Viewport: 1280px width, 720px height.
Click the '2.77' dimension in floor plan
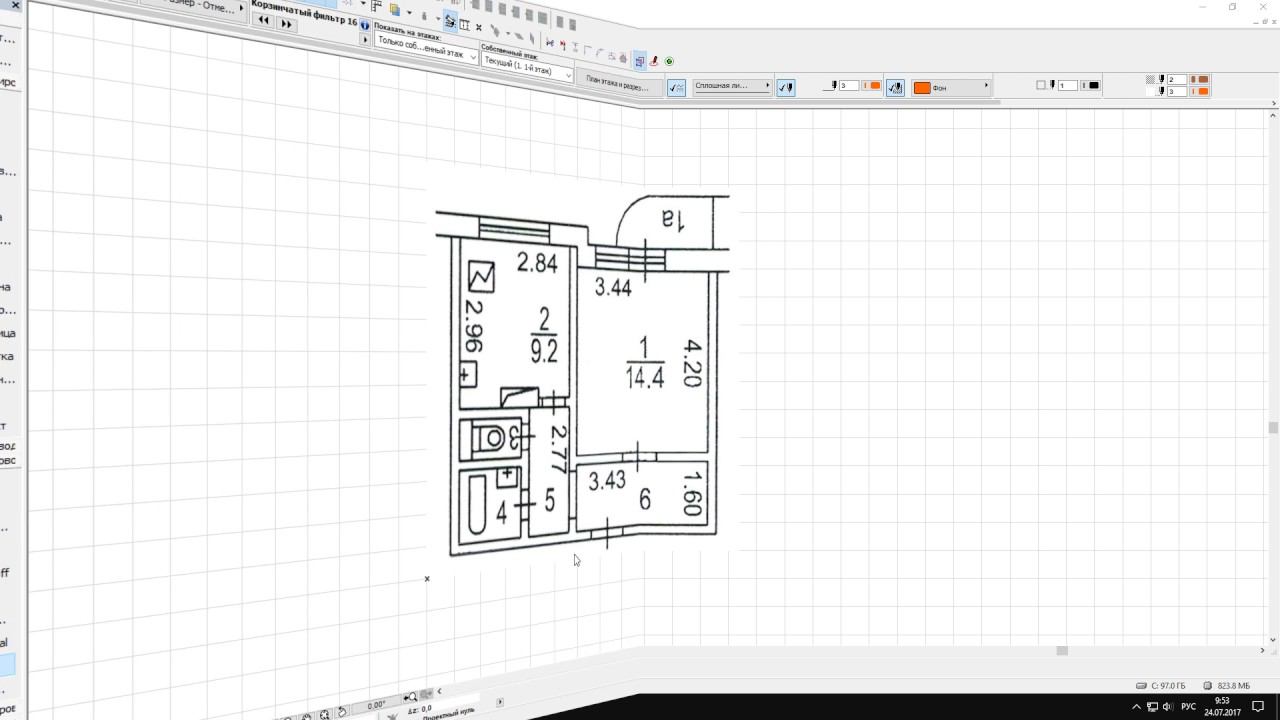click(x=559, y=450)
